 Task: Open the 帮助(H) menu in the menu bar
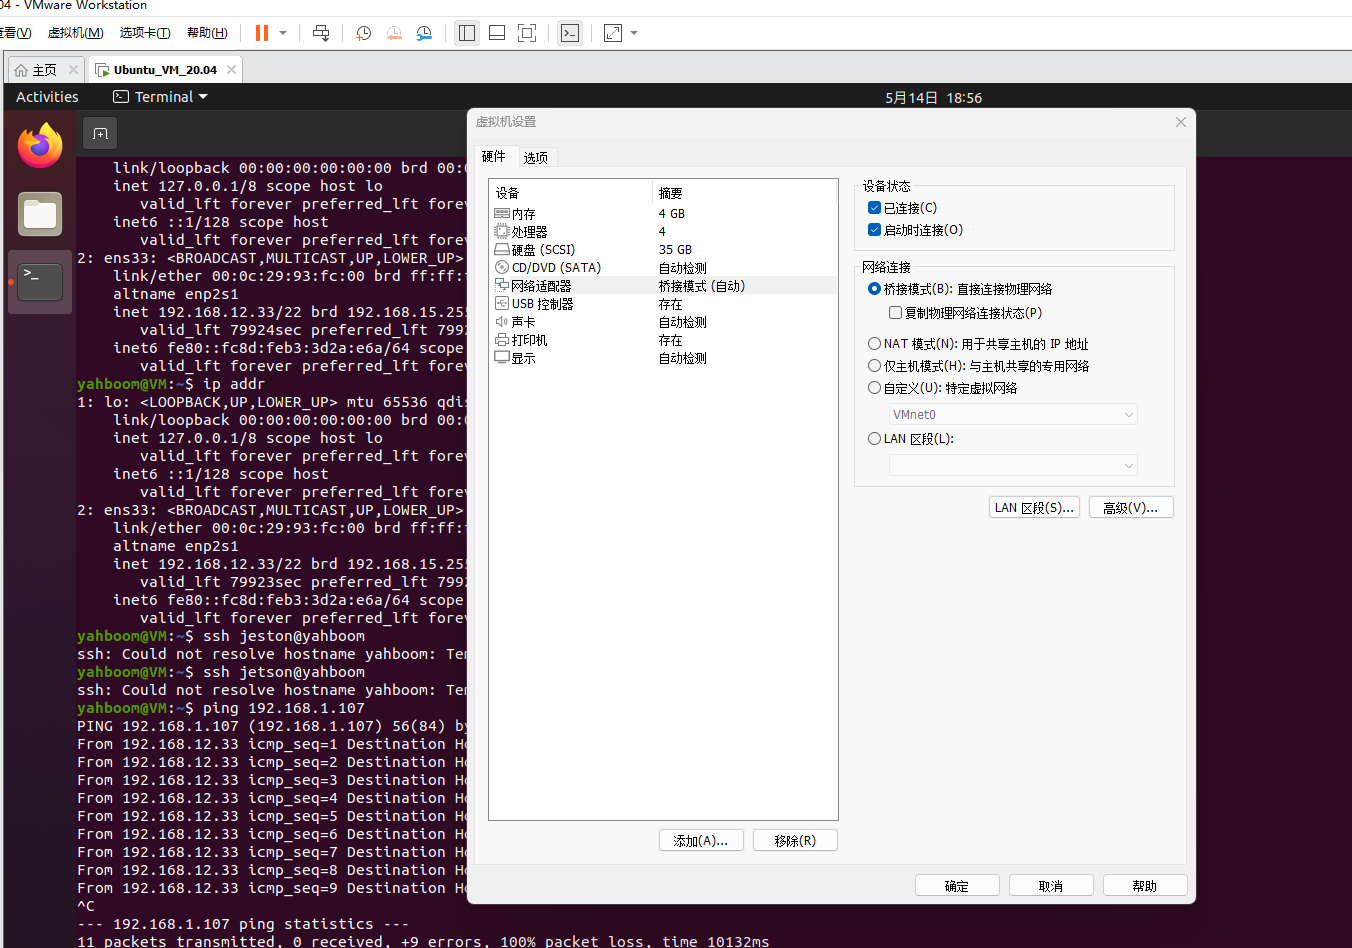click(x=207, y=33)
